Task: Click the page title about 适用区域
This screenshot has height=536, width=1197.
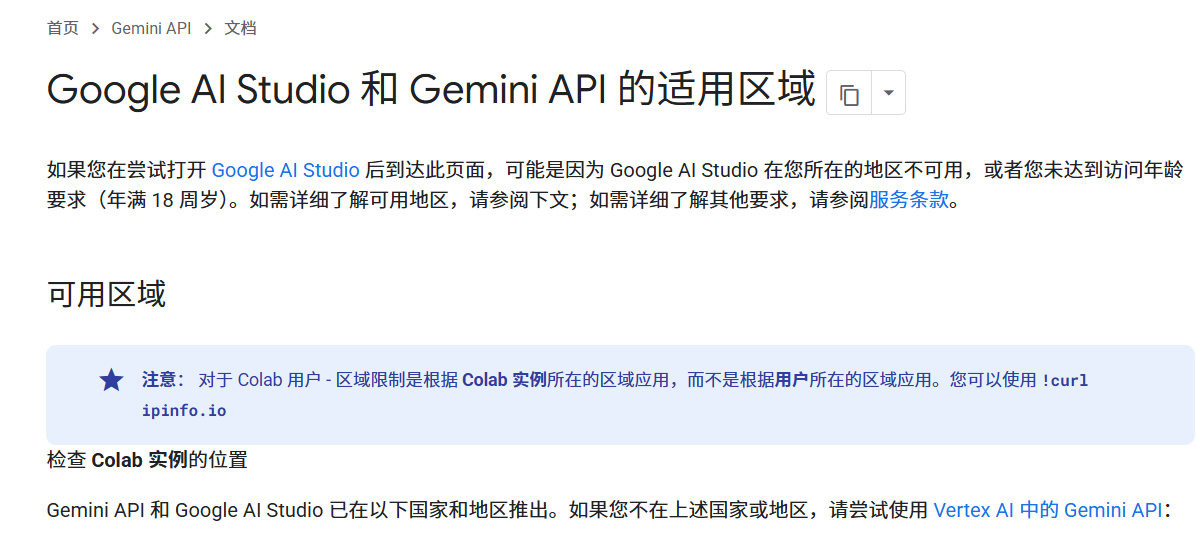Action: tap(431, 90)
